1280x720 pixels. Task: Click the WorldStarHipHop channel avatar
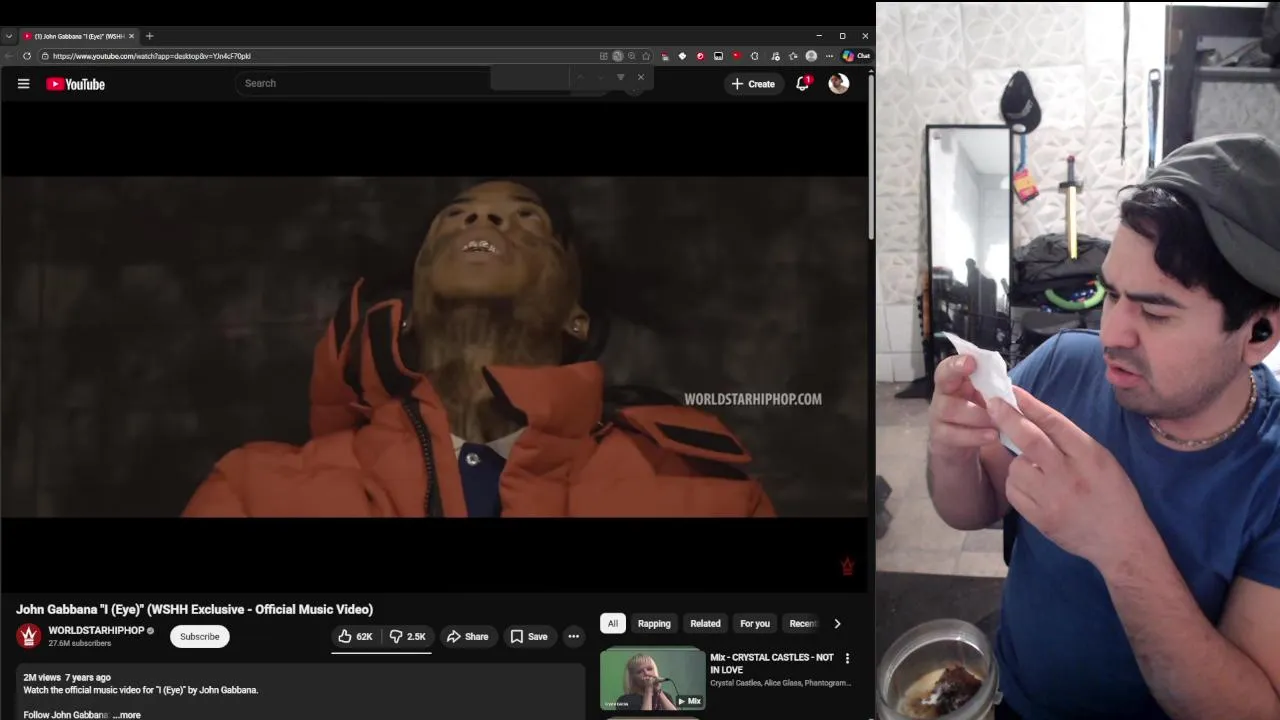[29, 636]
